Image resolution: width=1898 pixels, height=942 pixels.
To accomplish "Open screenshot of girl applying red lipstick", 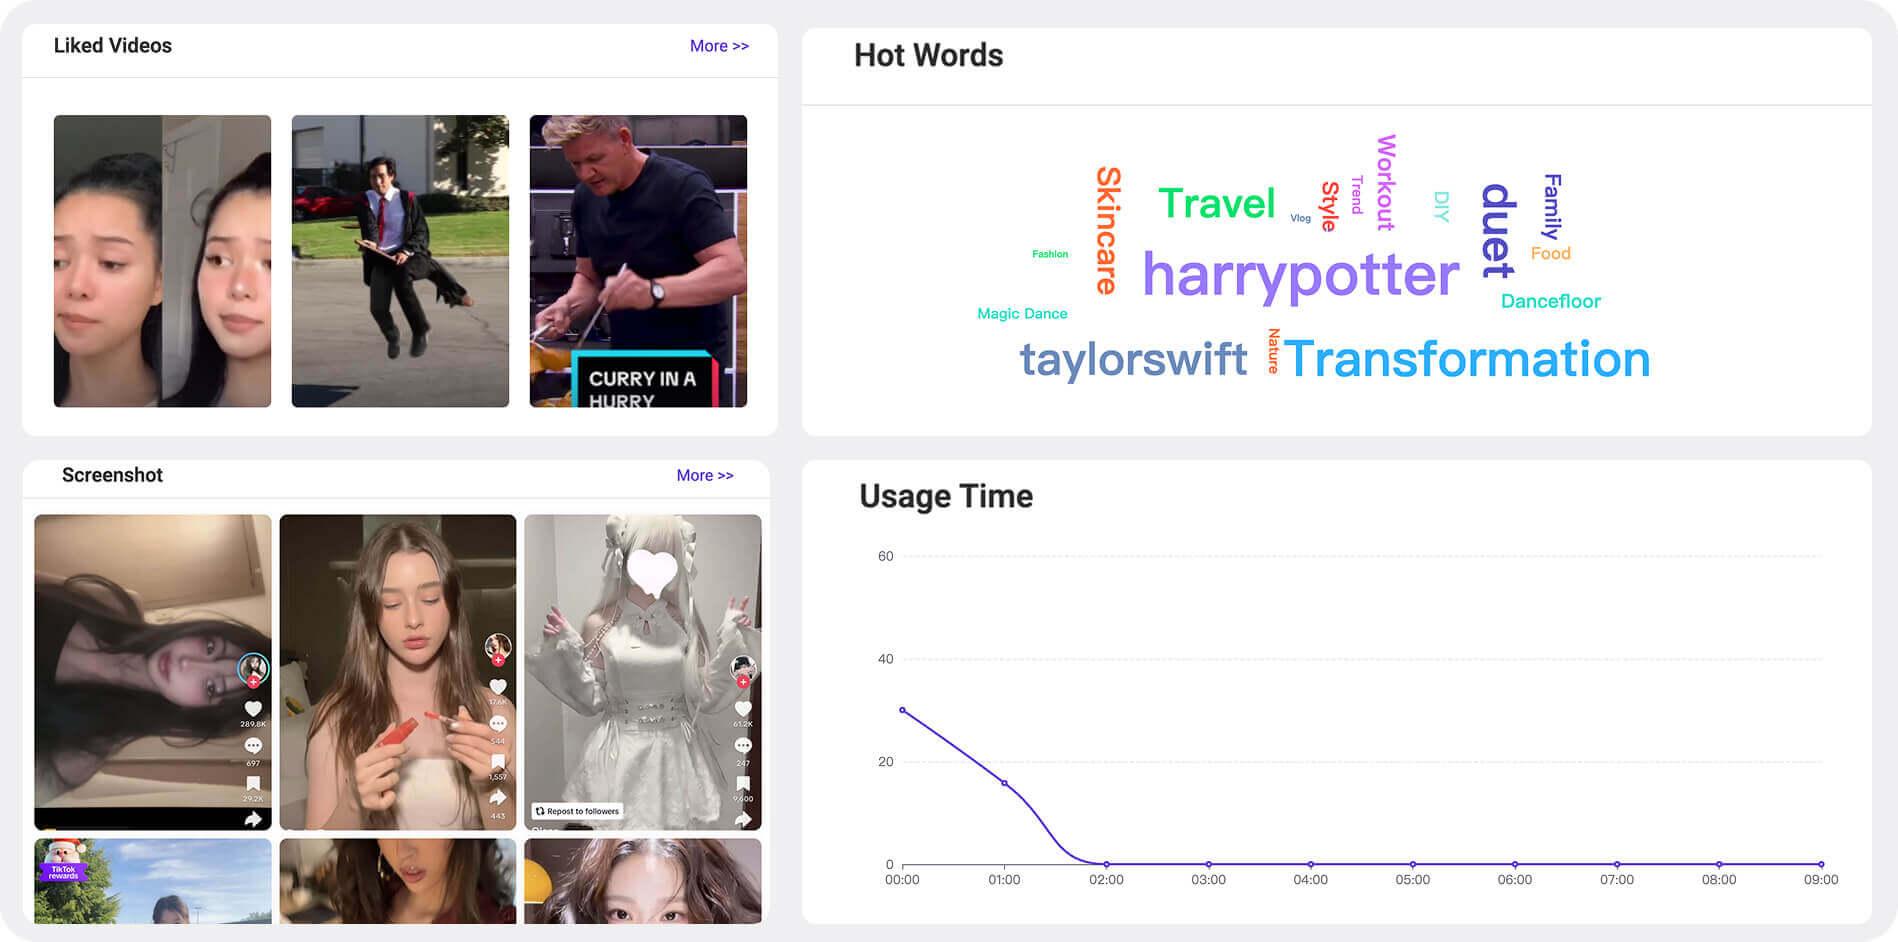I will point(398,672).
